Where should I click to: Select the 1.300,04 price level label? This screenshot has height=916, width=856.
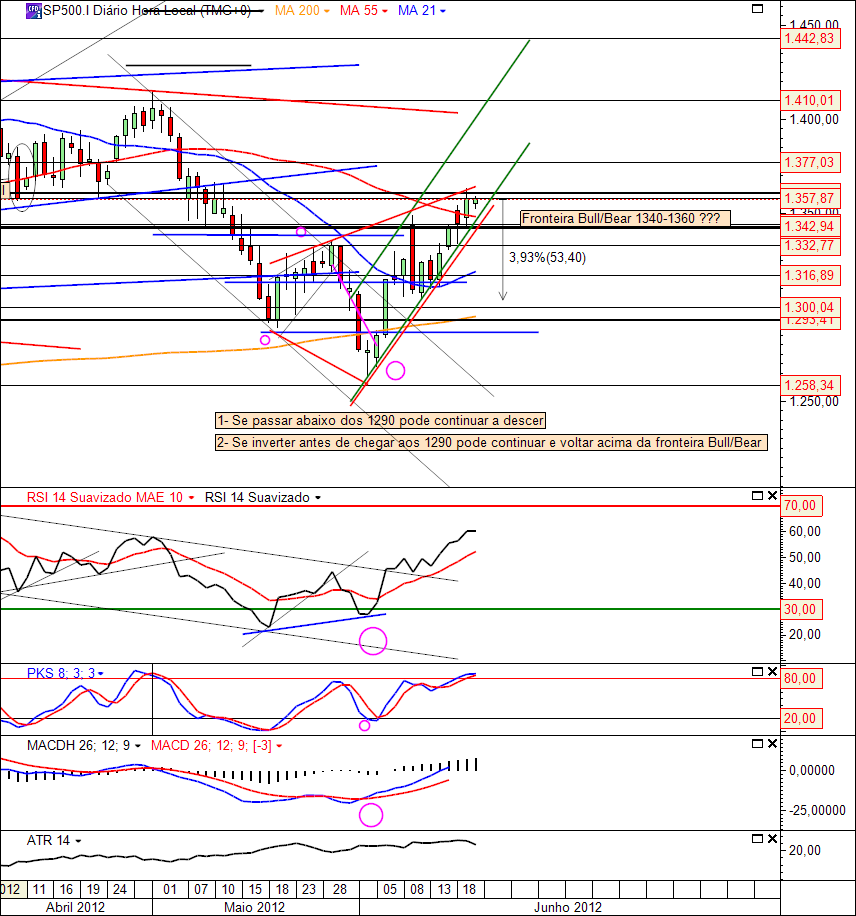[x=810, y=307]
